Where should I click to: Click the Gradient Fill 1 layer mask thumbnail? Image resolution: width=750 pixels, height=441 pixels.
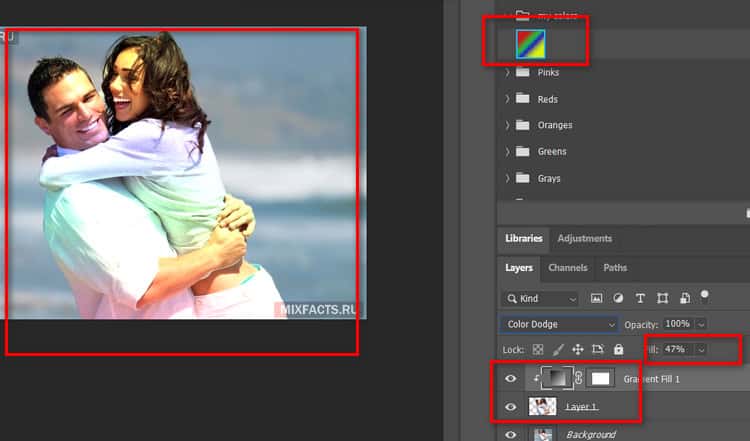tap(601, 379)
